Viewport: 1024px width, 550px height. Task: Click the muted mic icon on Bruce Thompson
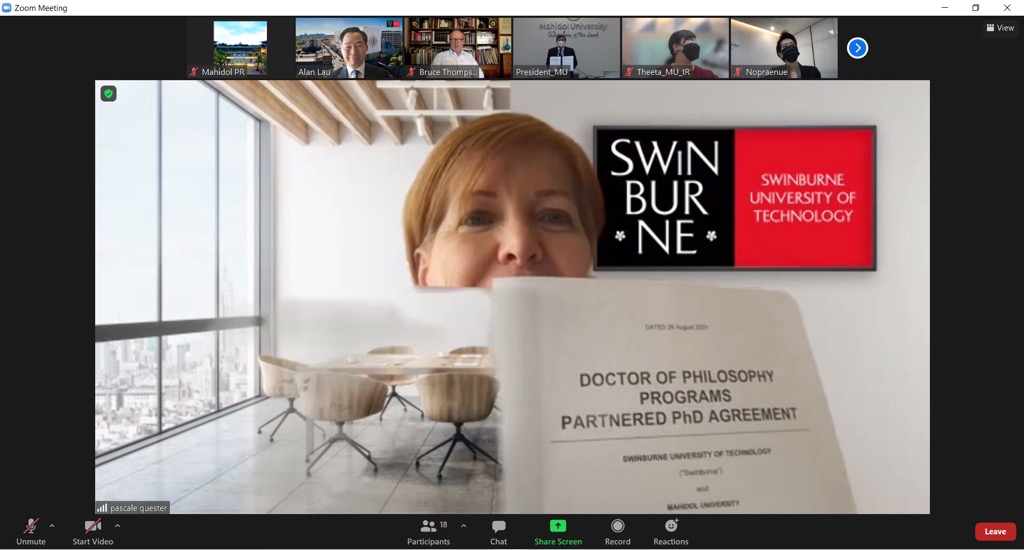(411, 72)
